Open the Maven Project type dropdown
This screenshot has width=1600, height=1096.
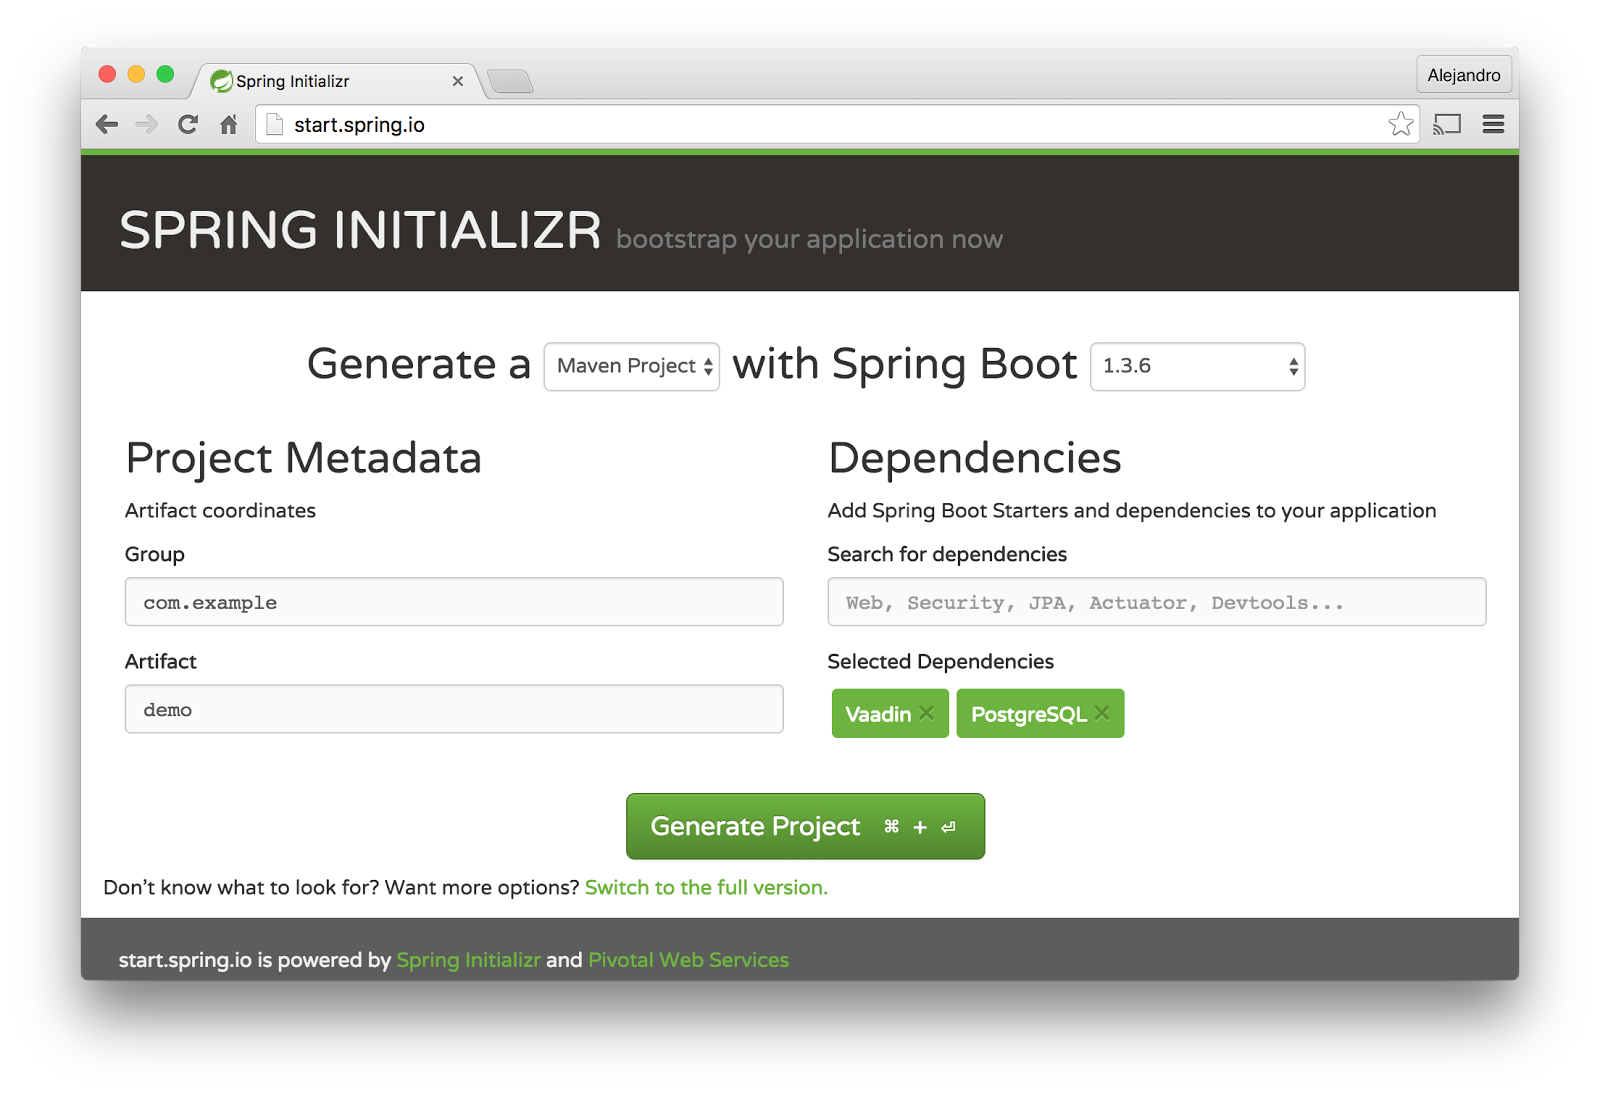coord(631,366)
